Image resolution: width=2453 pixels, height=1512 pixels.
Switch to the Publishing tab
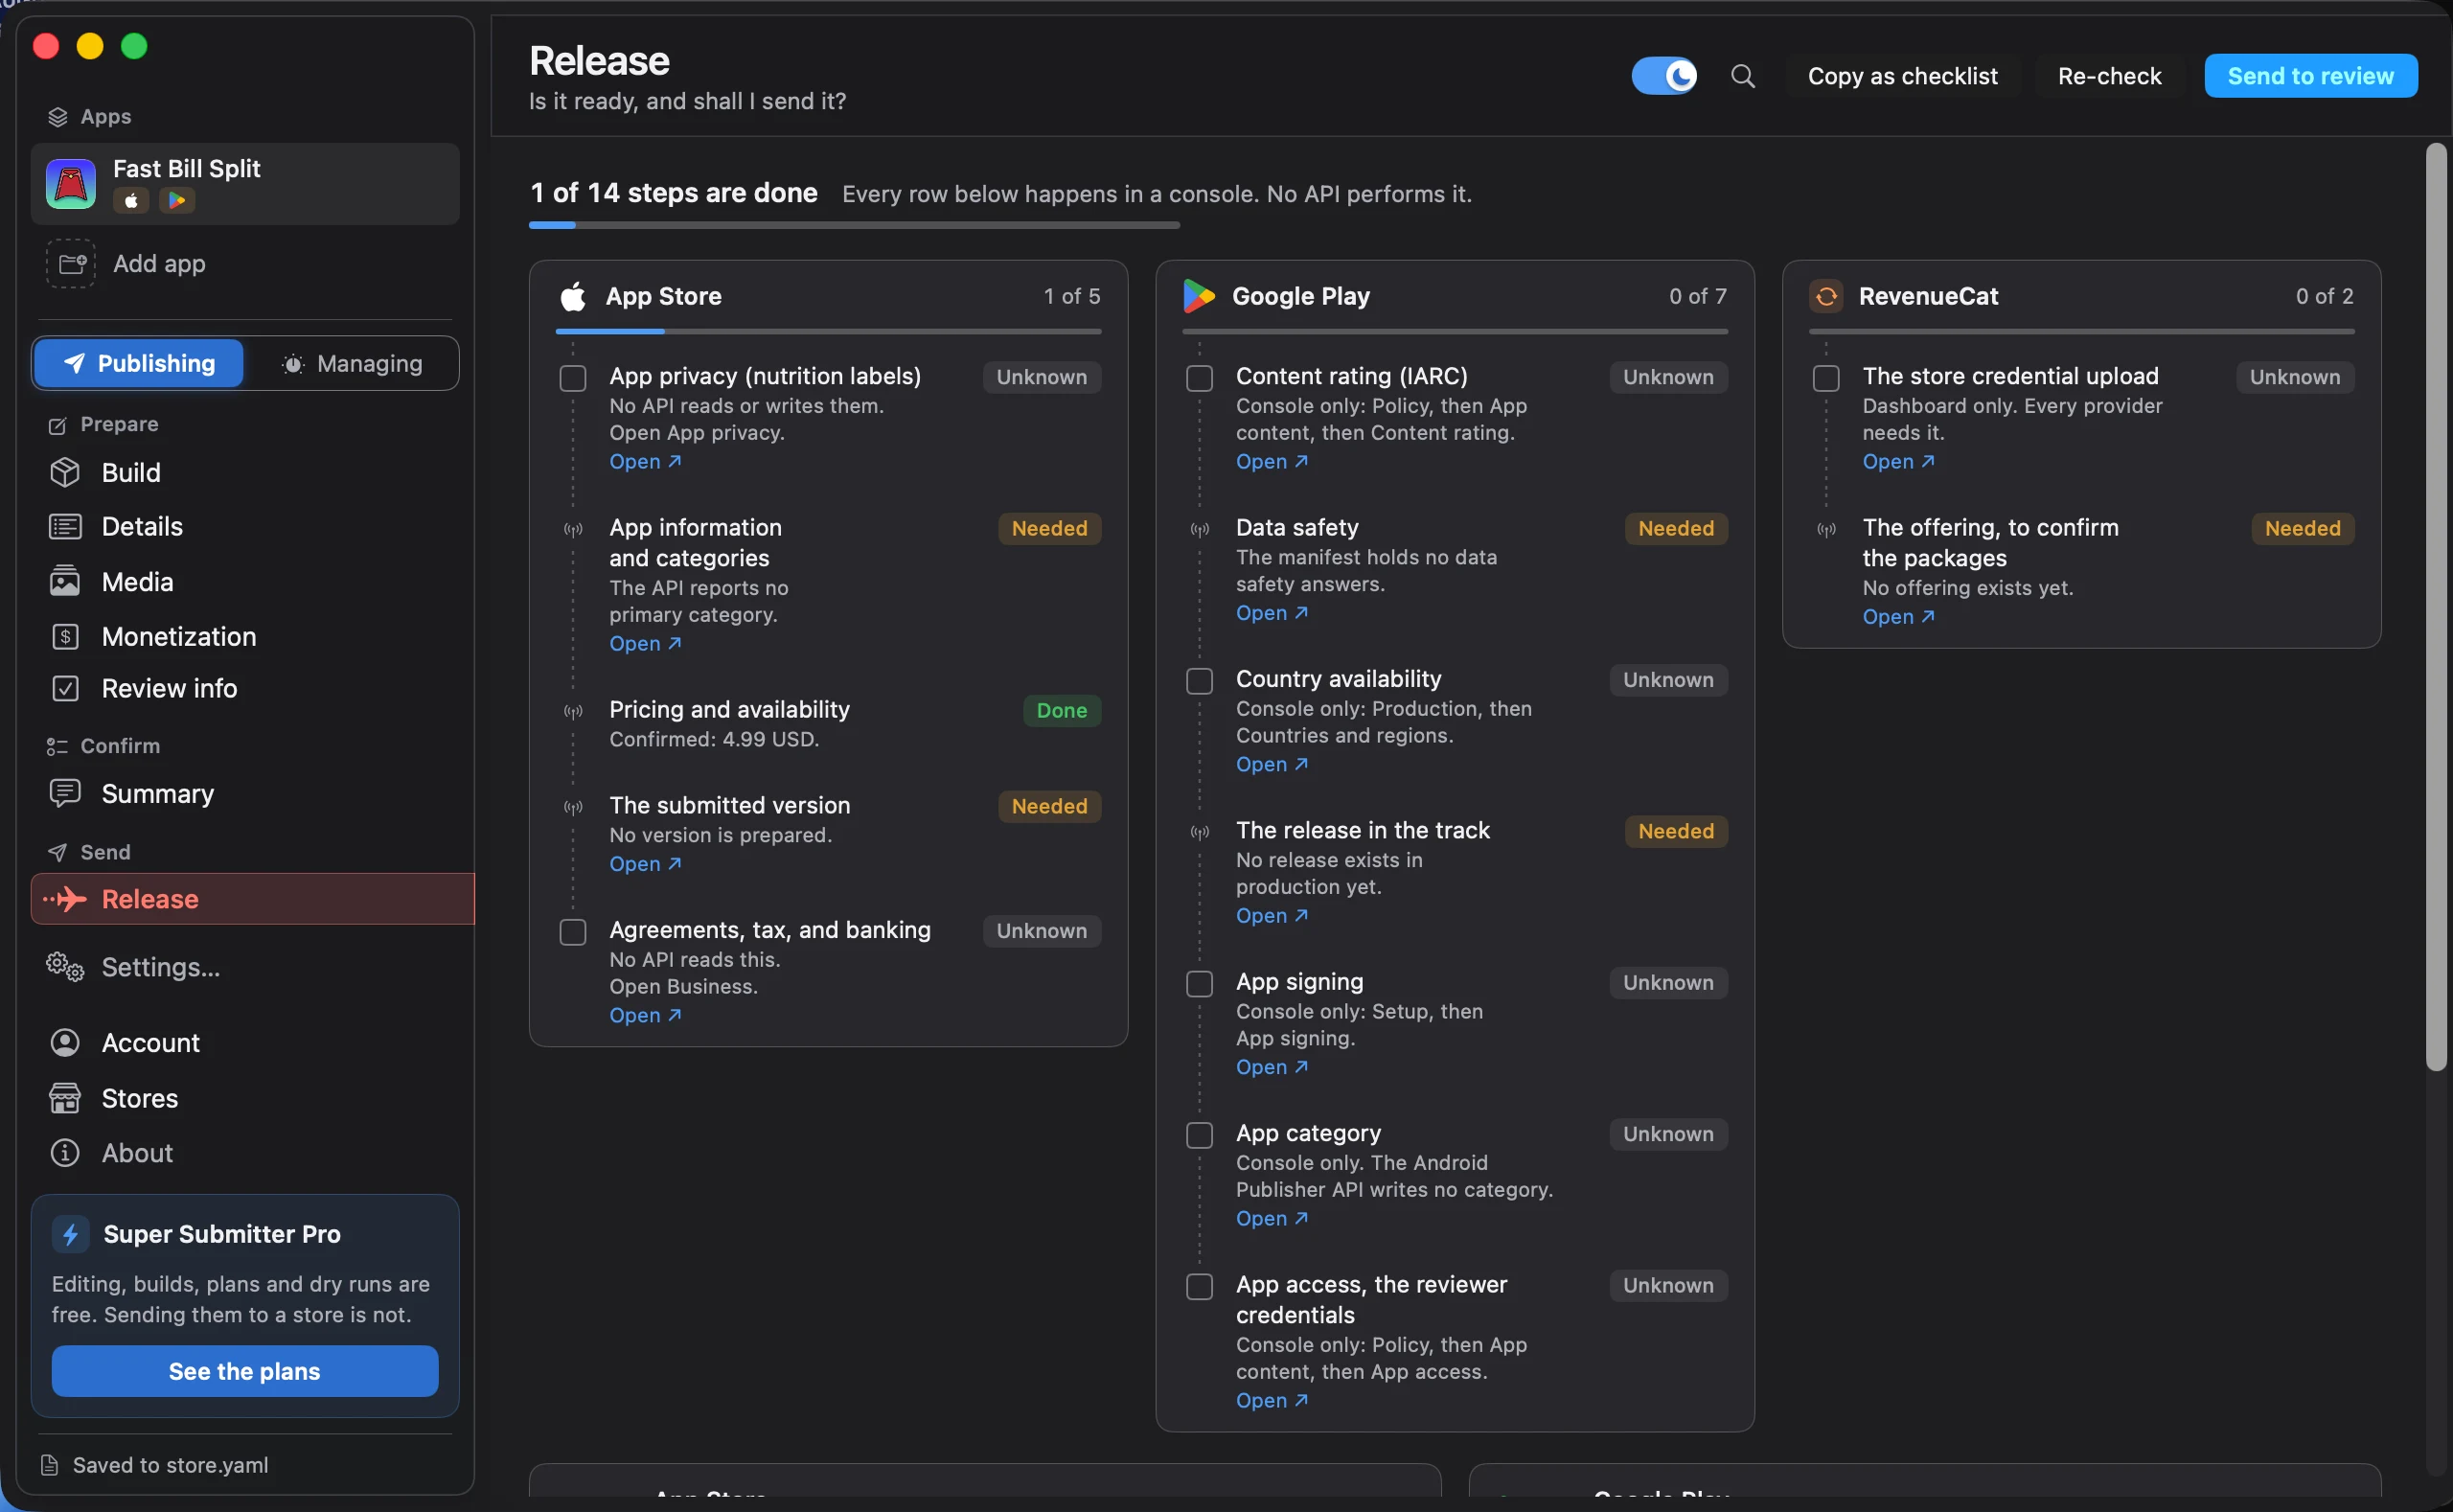coord(139,363)
